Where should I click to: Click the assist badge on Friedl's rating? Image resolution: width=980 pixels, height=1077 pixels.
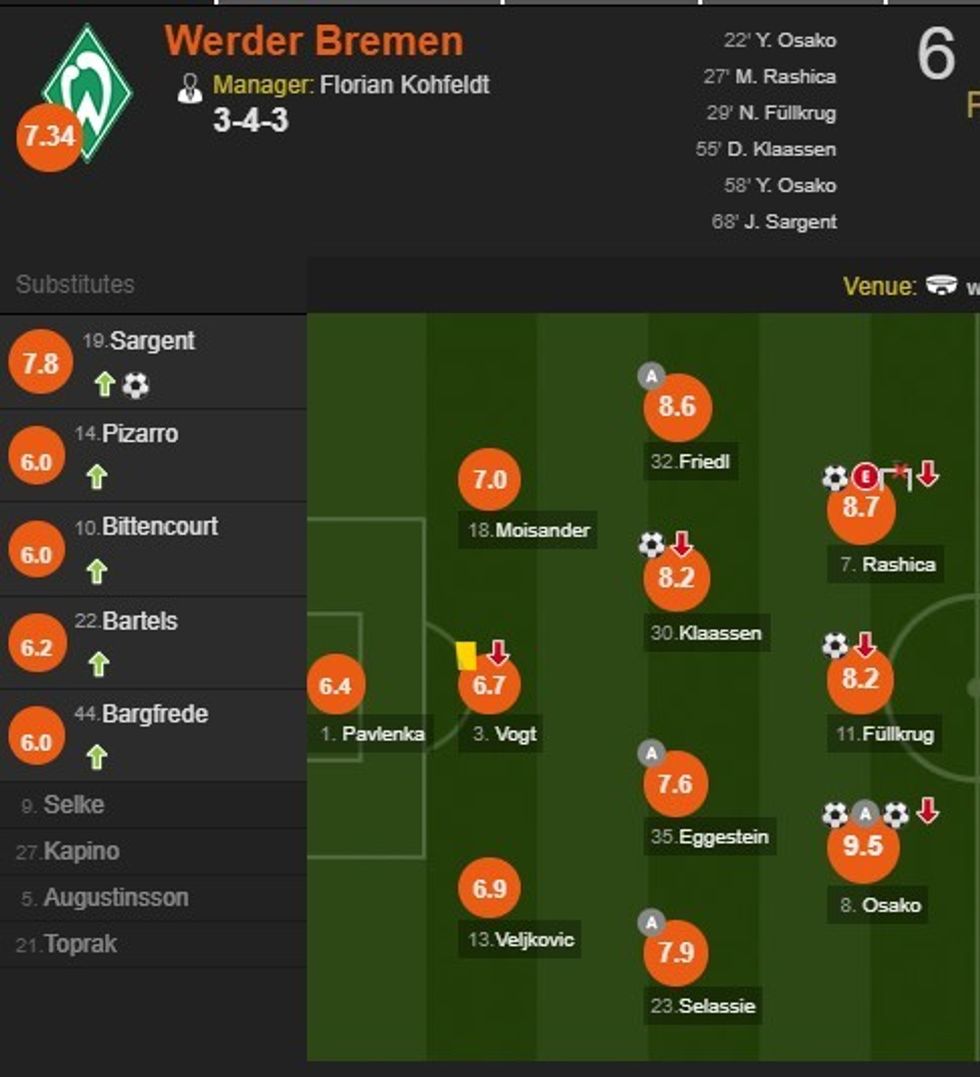(651, 377)
